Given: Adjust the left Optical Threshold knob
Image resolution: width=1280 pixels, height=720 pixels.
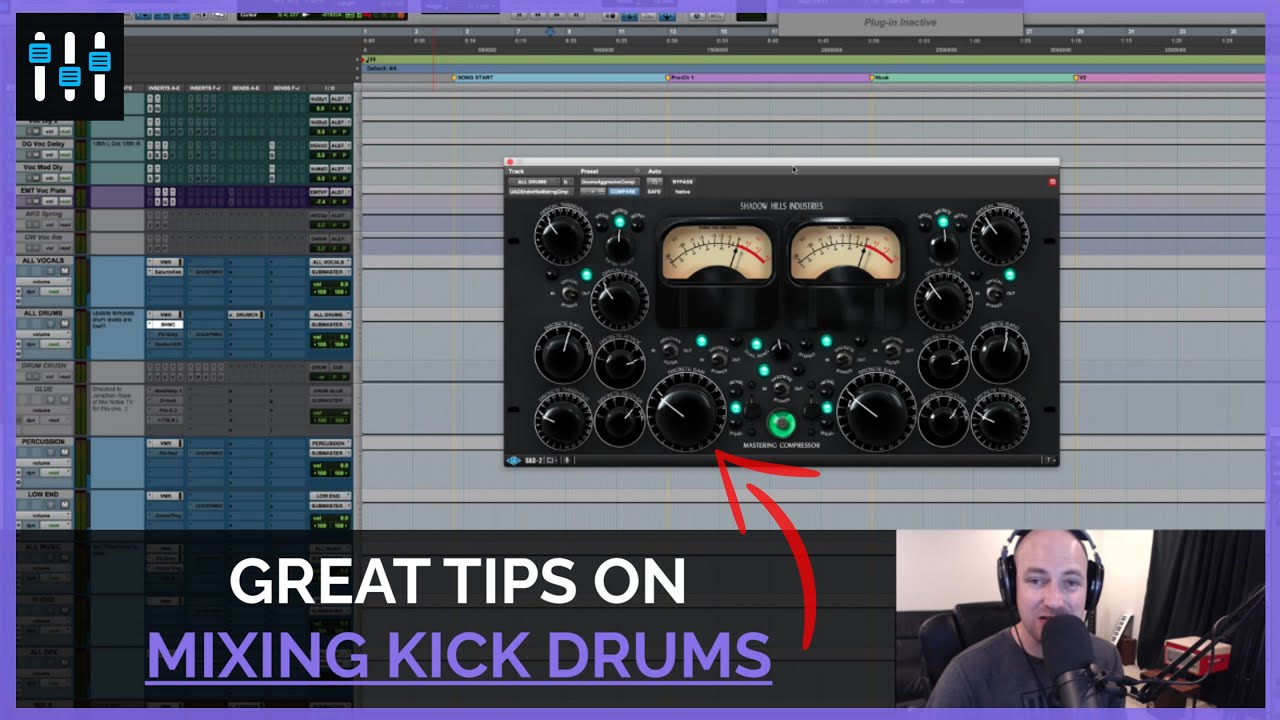Looking at the screenshot, I should pyautogui.click(x=563, y=237).
